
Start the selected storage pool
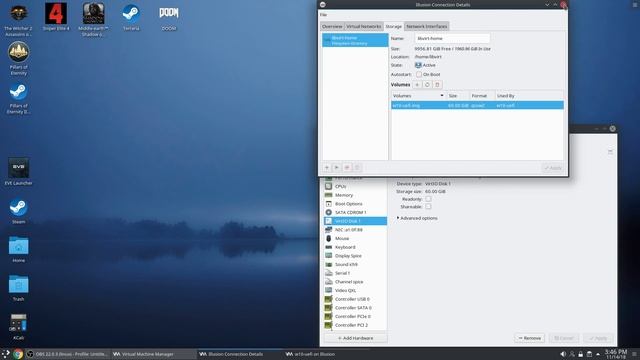pyautogui.click(x=337, y=168)
